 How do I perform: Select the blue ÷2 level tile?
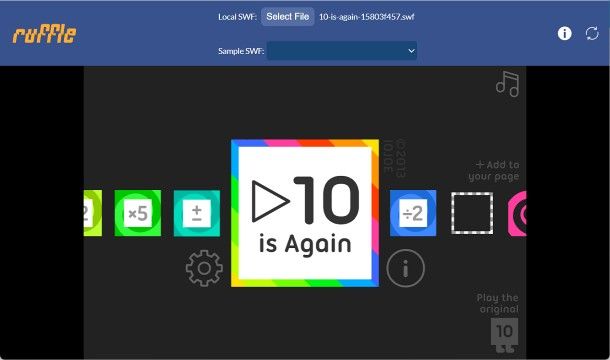coord(413,213)
